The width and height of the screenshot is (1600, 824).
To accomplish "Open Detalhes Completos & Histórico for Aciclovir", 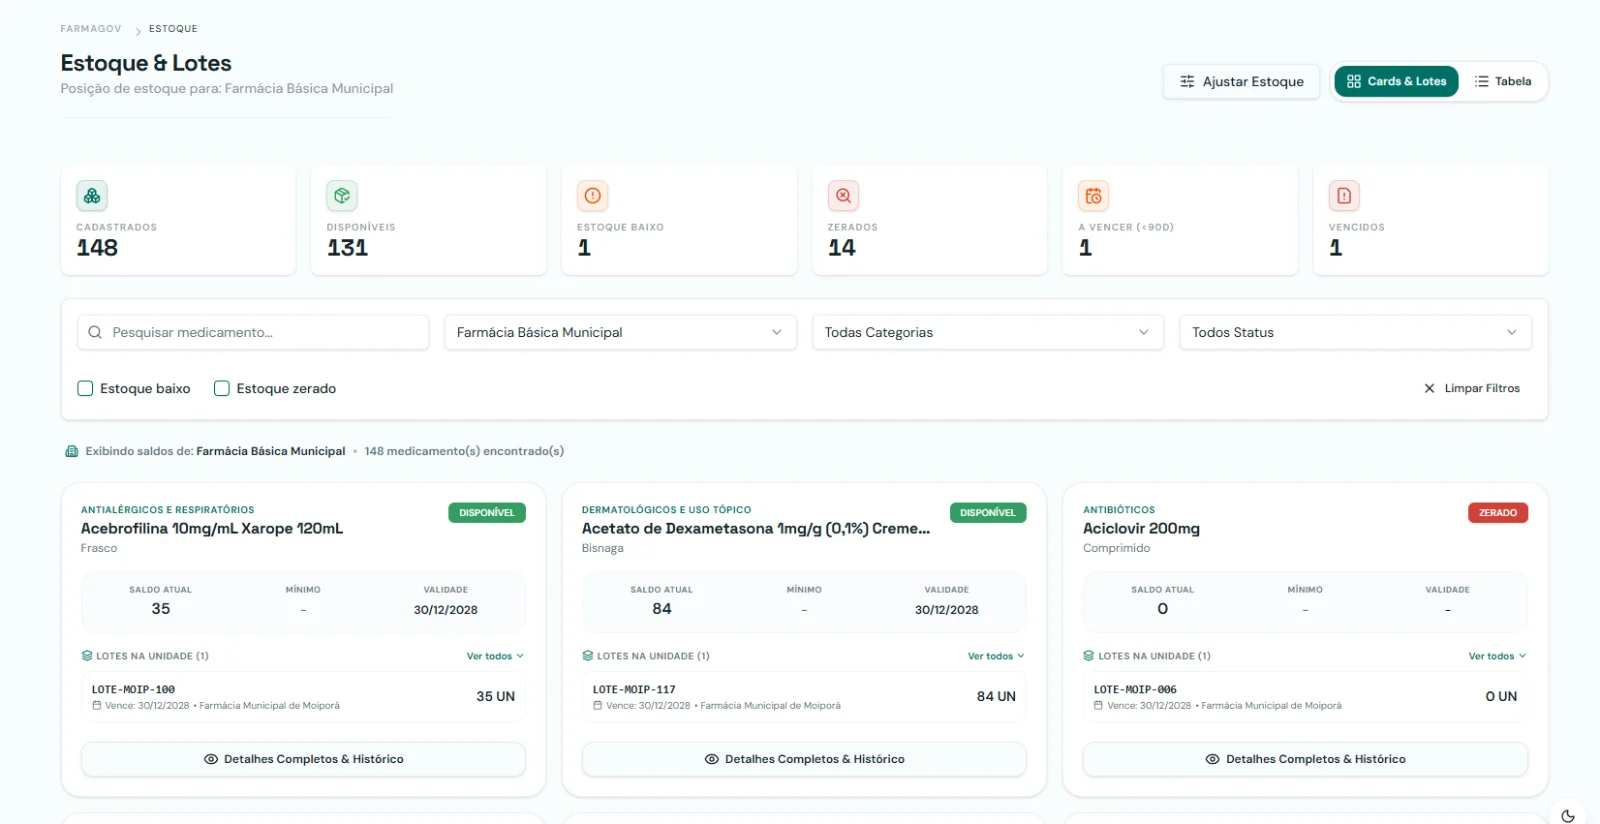I will point(1305,759).
